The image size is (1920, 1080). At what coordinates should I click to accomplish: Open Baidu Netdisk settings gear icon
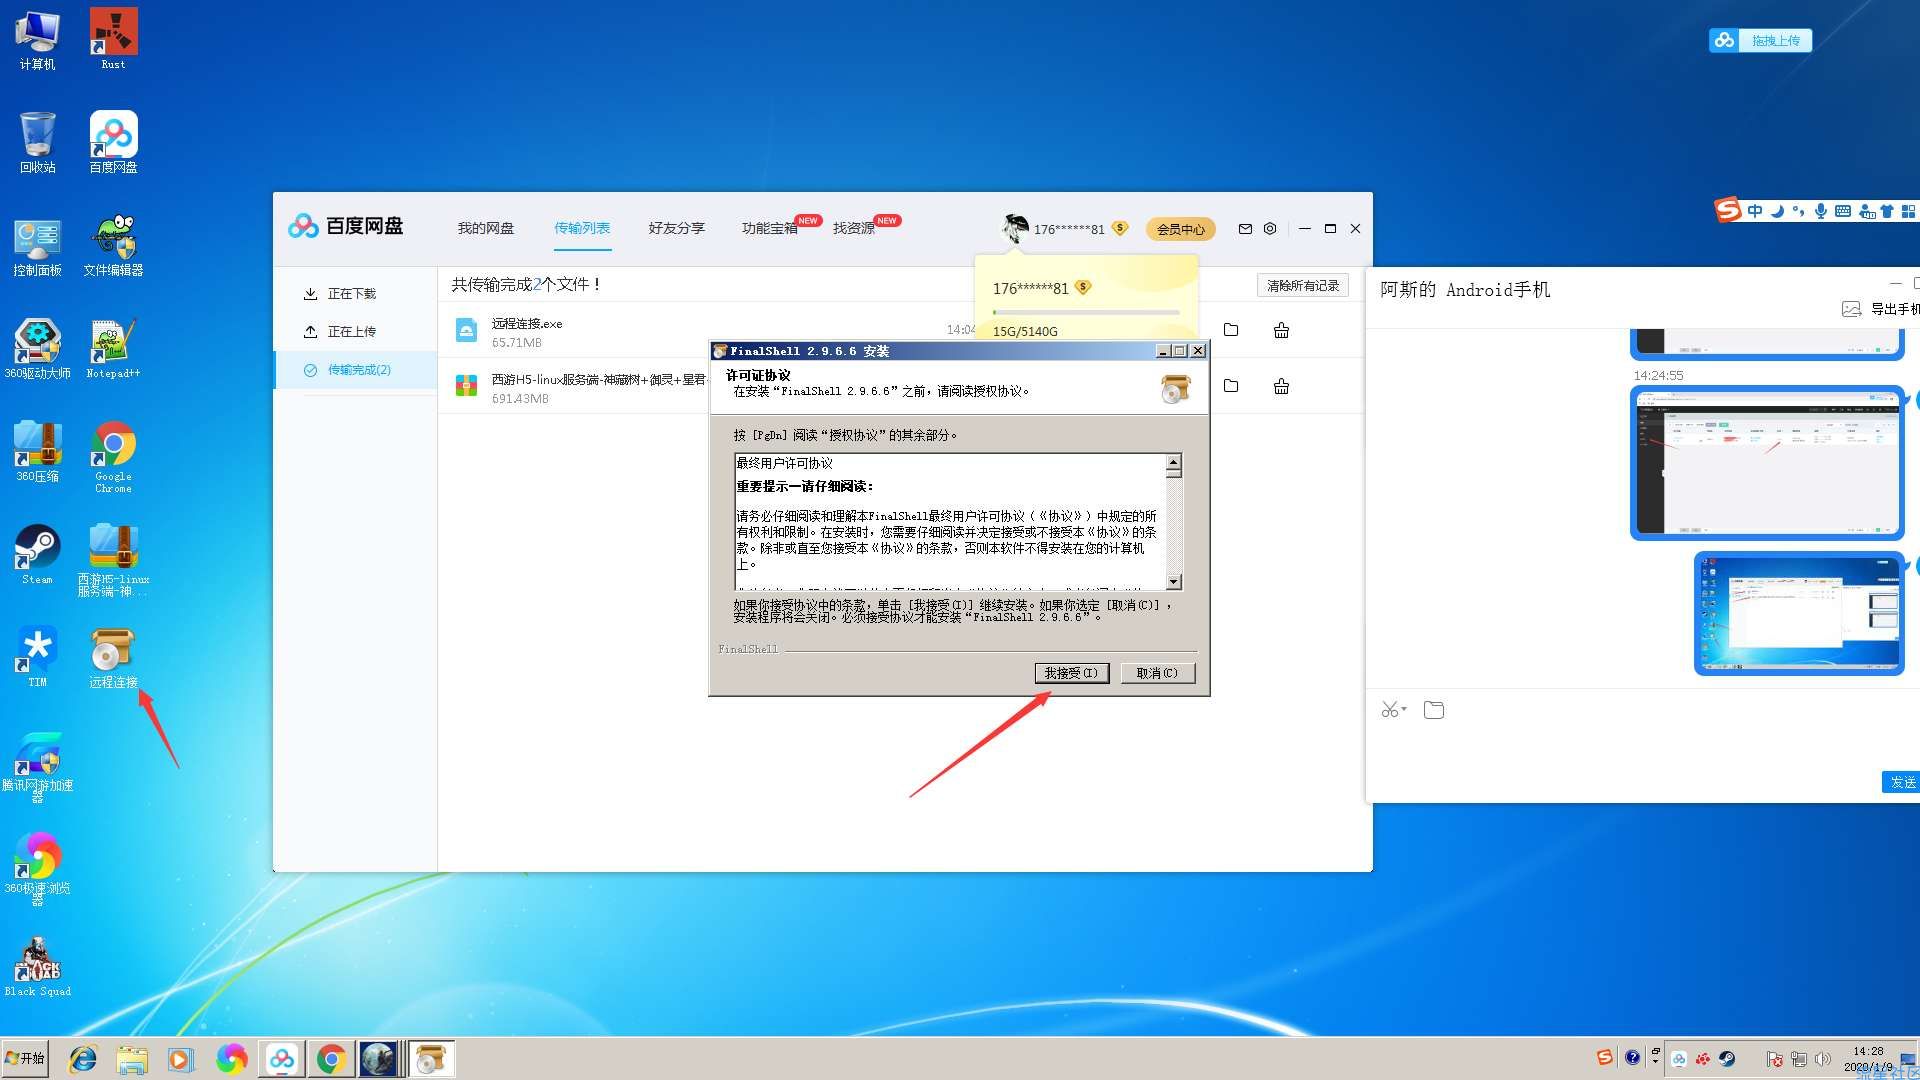[x=1270, y=229]
